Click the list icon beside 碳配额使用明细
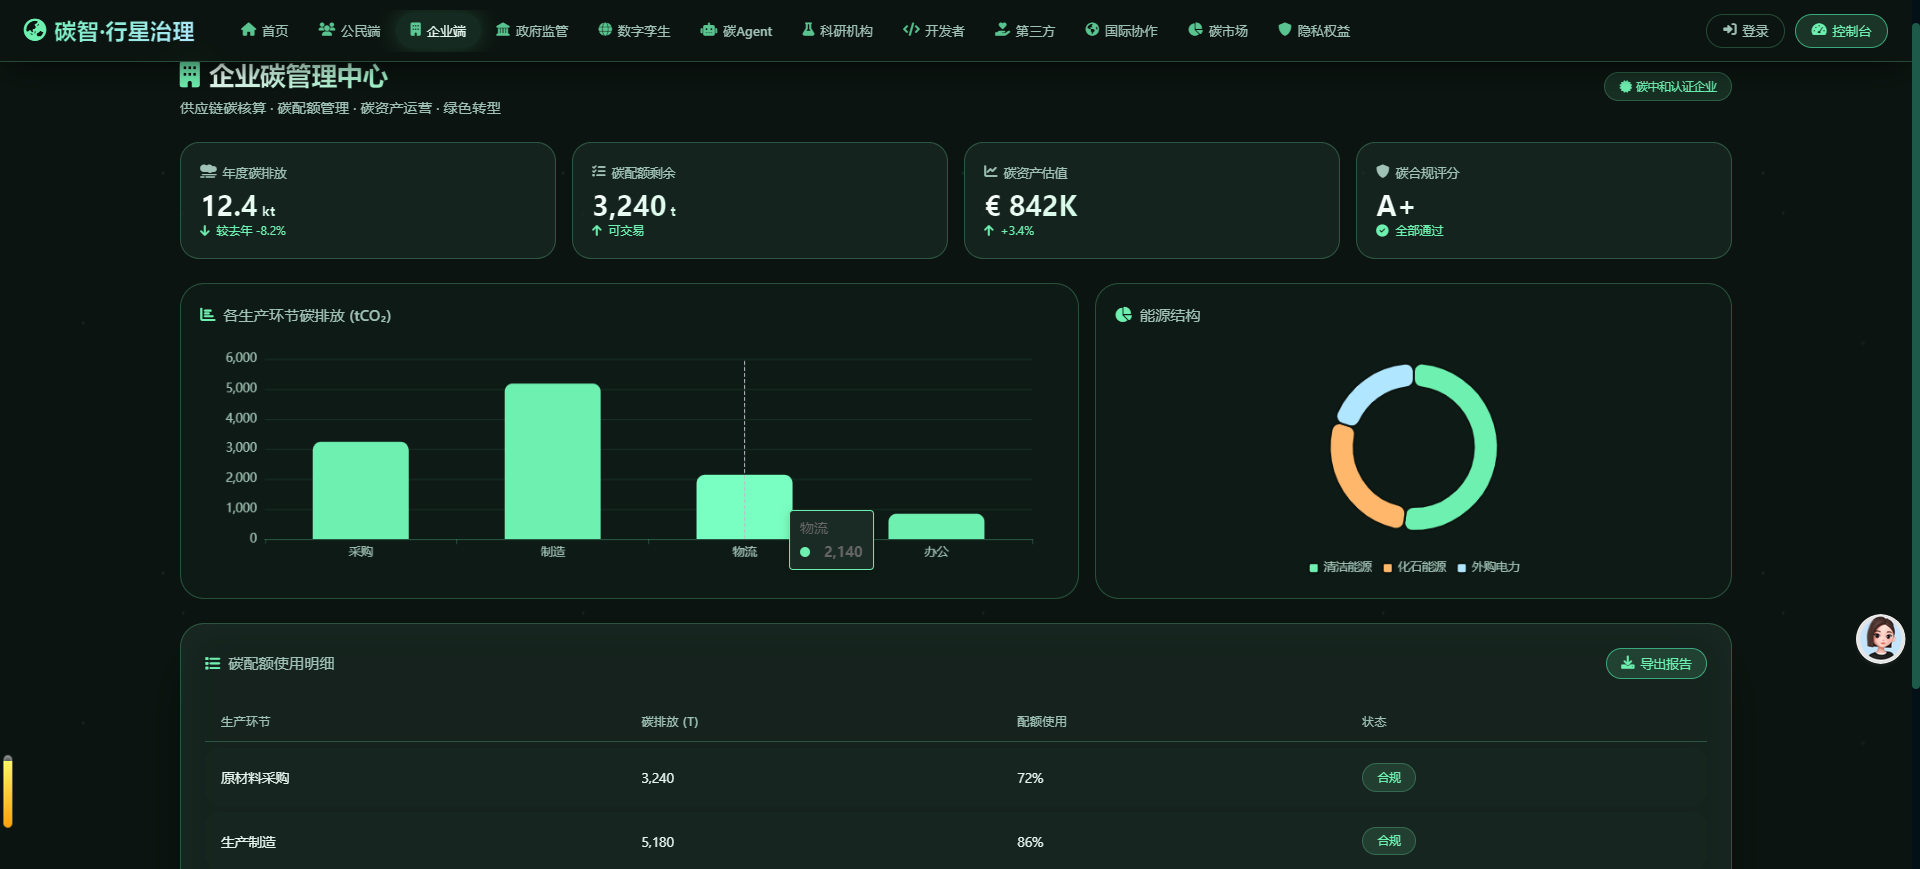Viewport: 1920px width, 869px height. [212, 663]
